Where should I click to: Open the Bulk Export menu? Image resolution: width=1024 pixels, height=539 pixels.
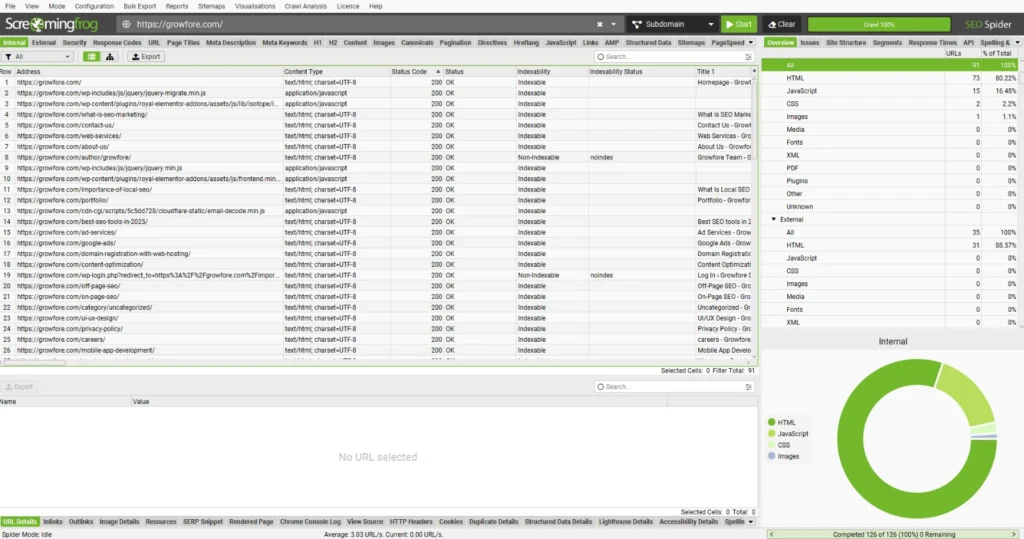point(140,6)
